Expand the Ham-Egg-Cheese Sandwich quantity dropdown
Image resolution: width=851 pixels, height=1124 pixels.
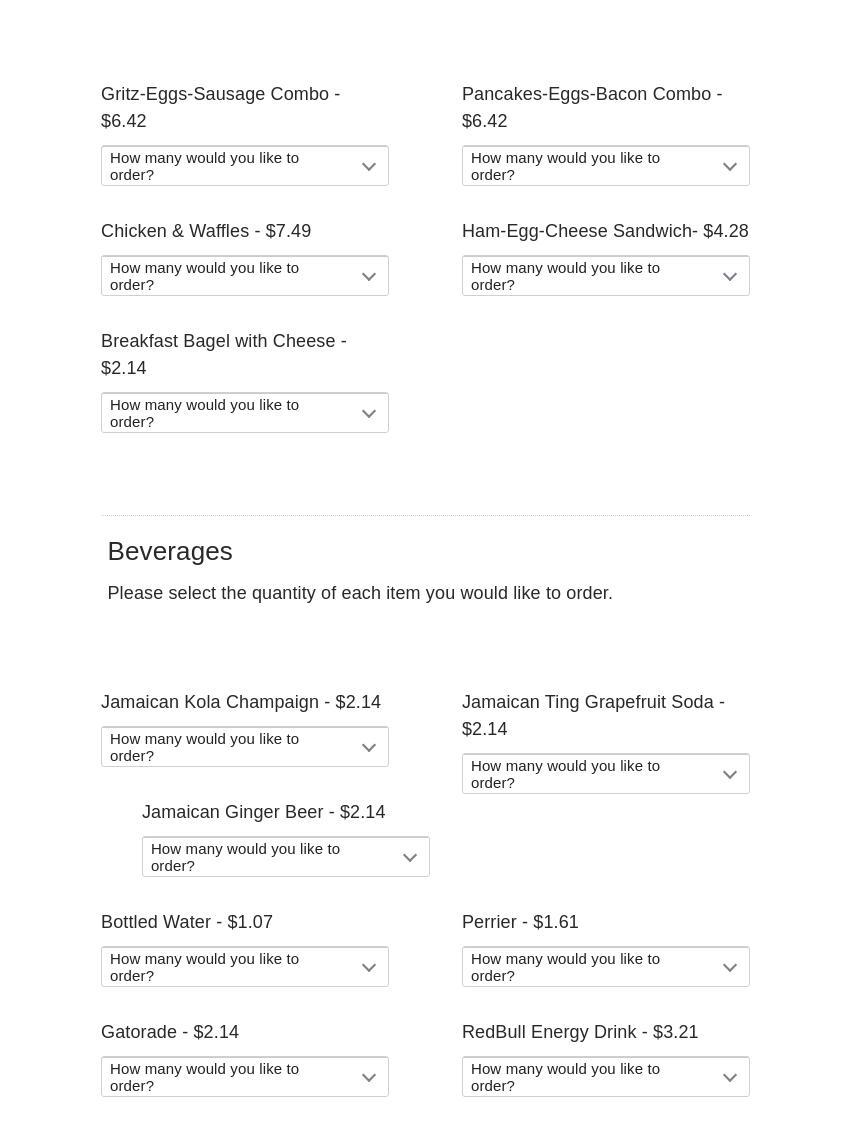coord(605,276)
